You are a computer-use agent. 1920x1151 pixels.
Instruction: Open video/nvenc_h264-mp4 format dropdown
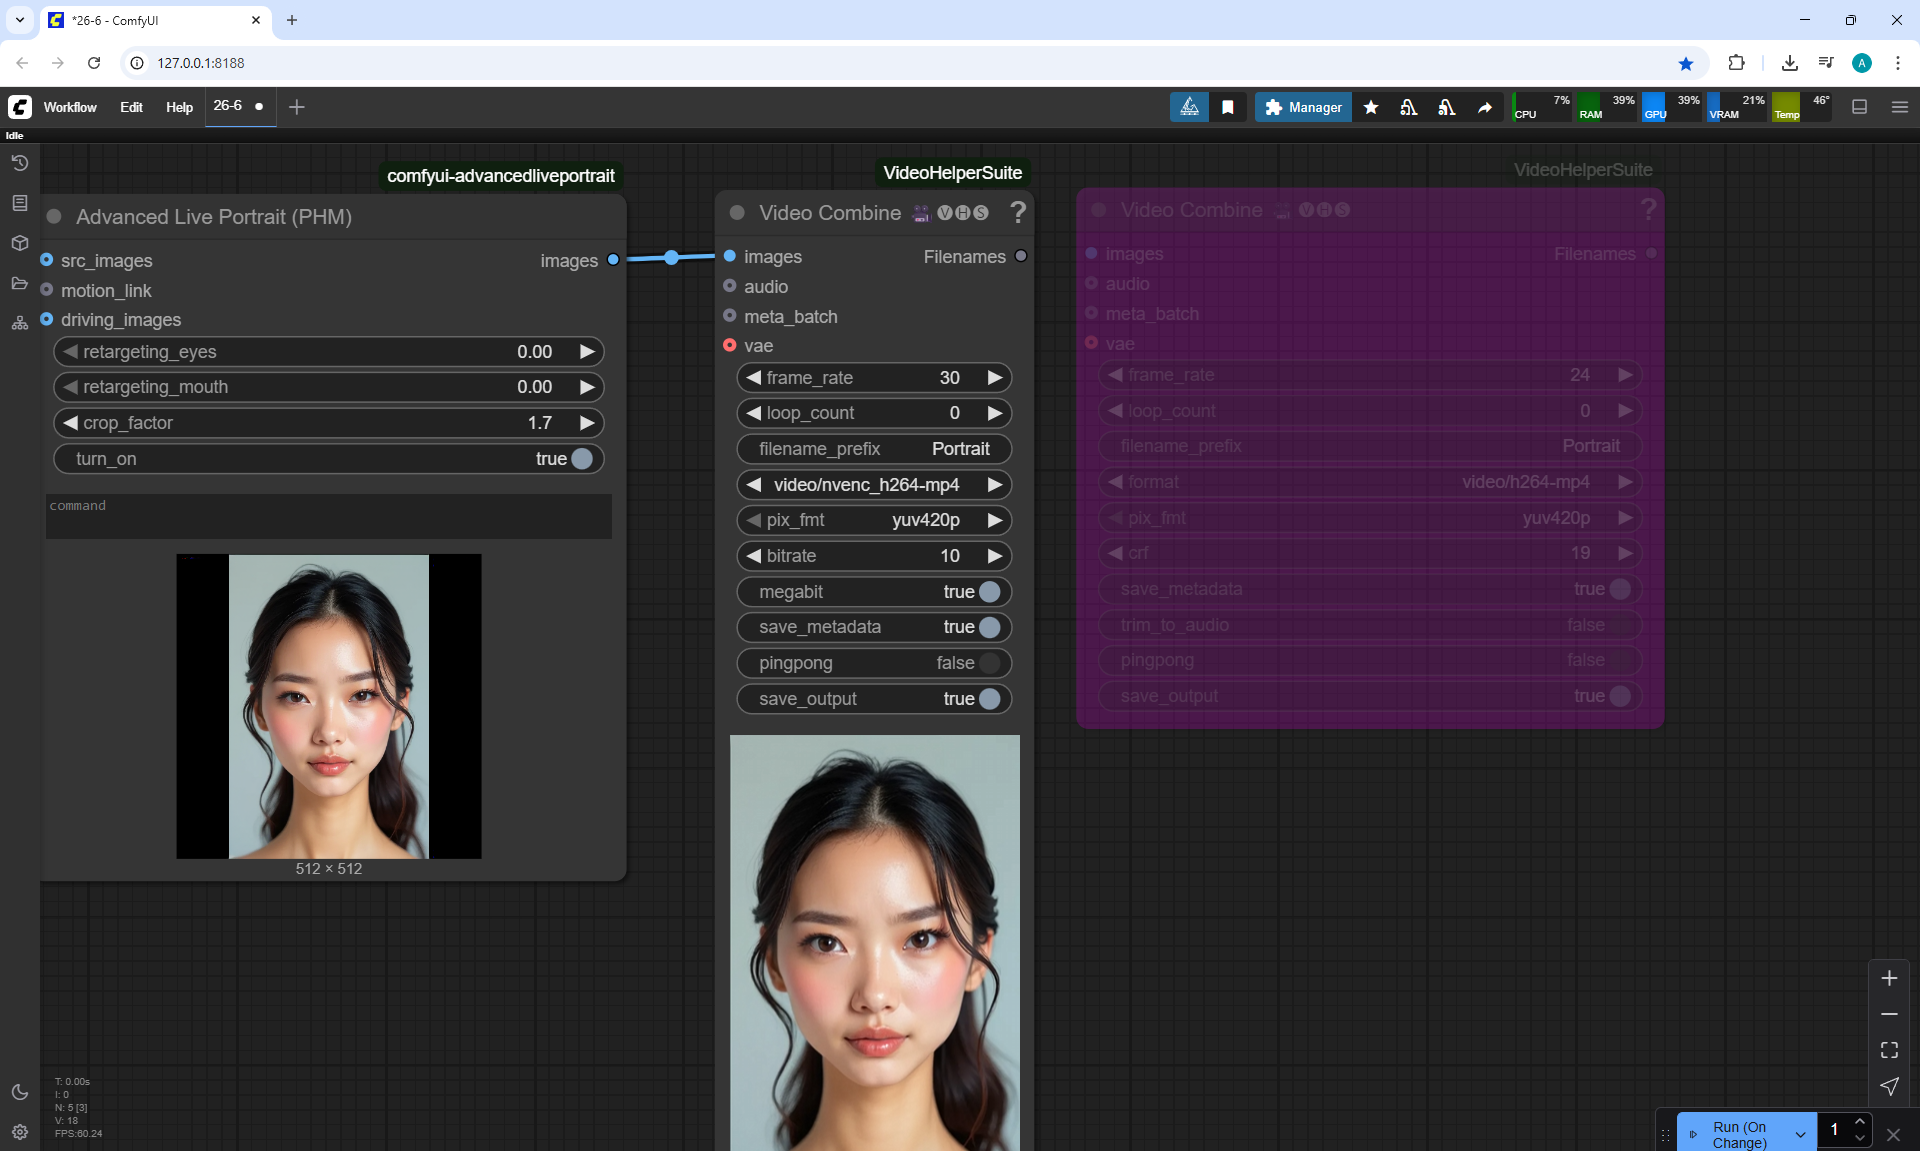[x=866, y=485]
